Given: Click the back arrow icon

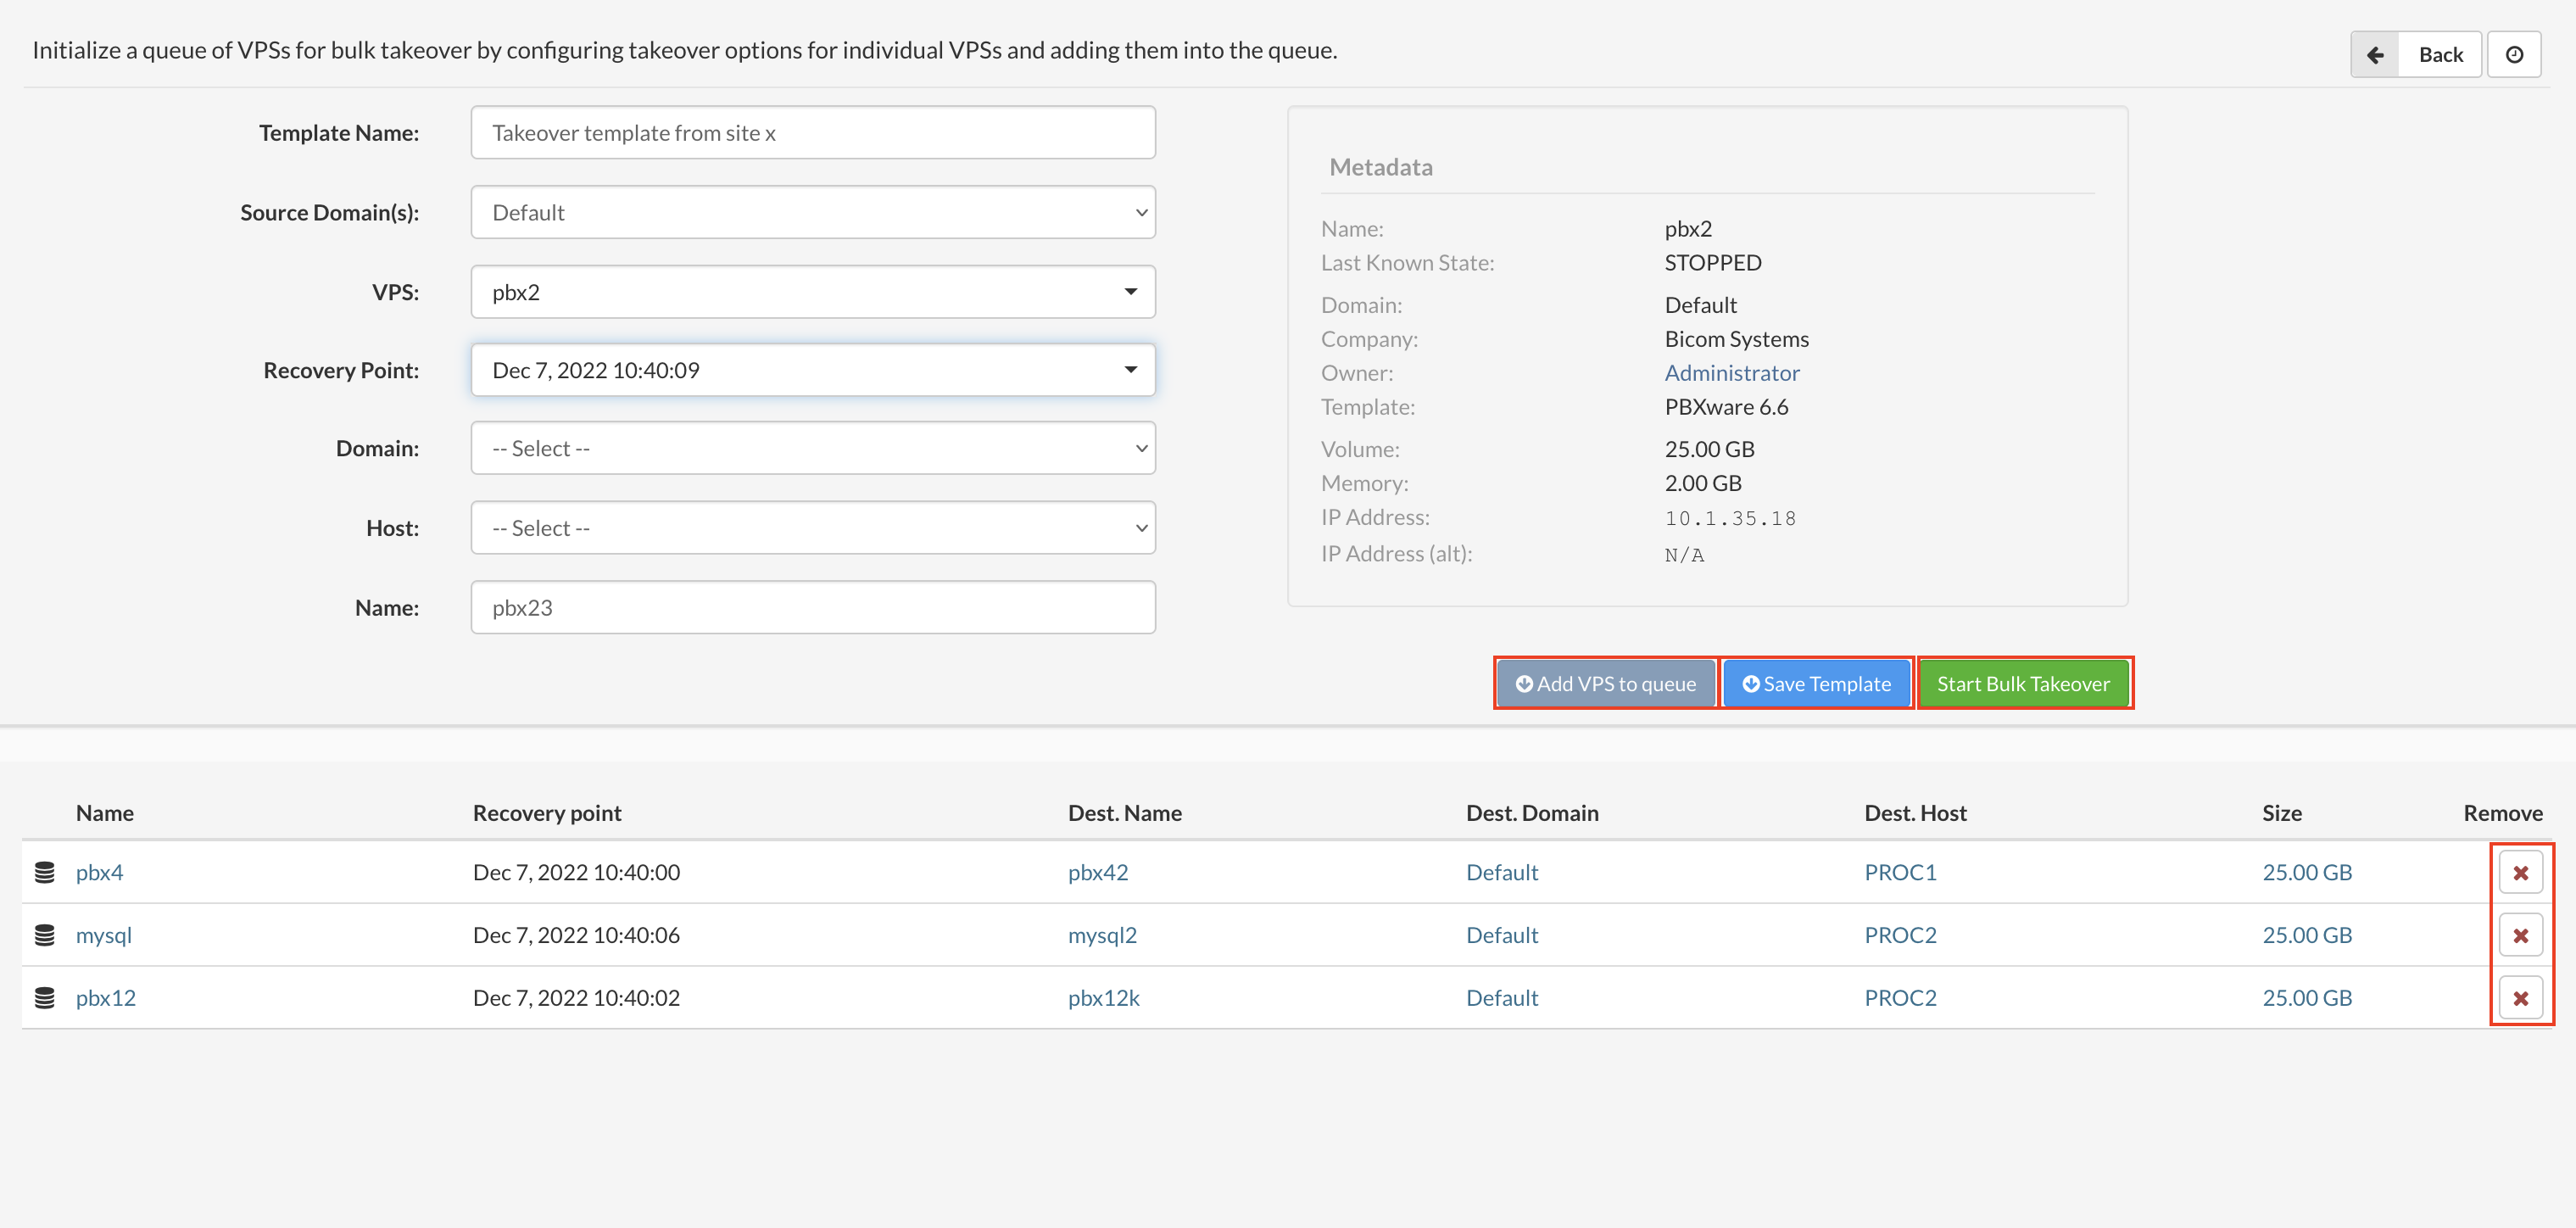Looking at the screenshot, I should 2375,55.
